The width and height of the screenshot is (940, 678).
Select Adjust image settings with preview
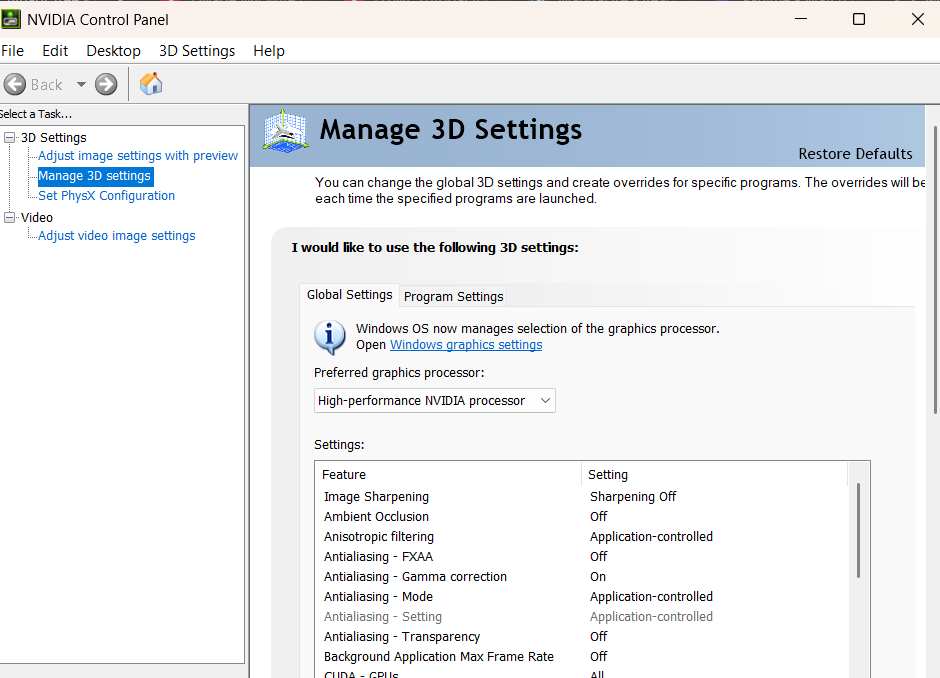tap(138, 156)
